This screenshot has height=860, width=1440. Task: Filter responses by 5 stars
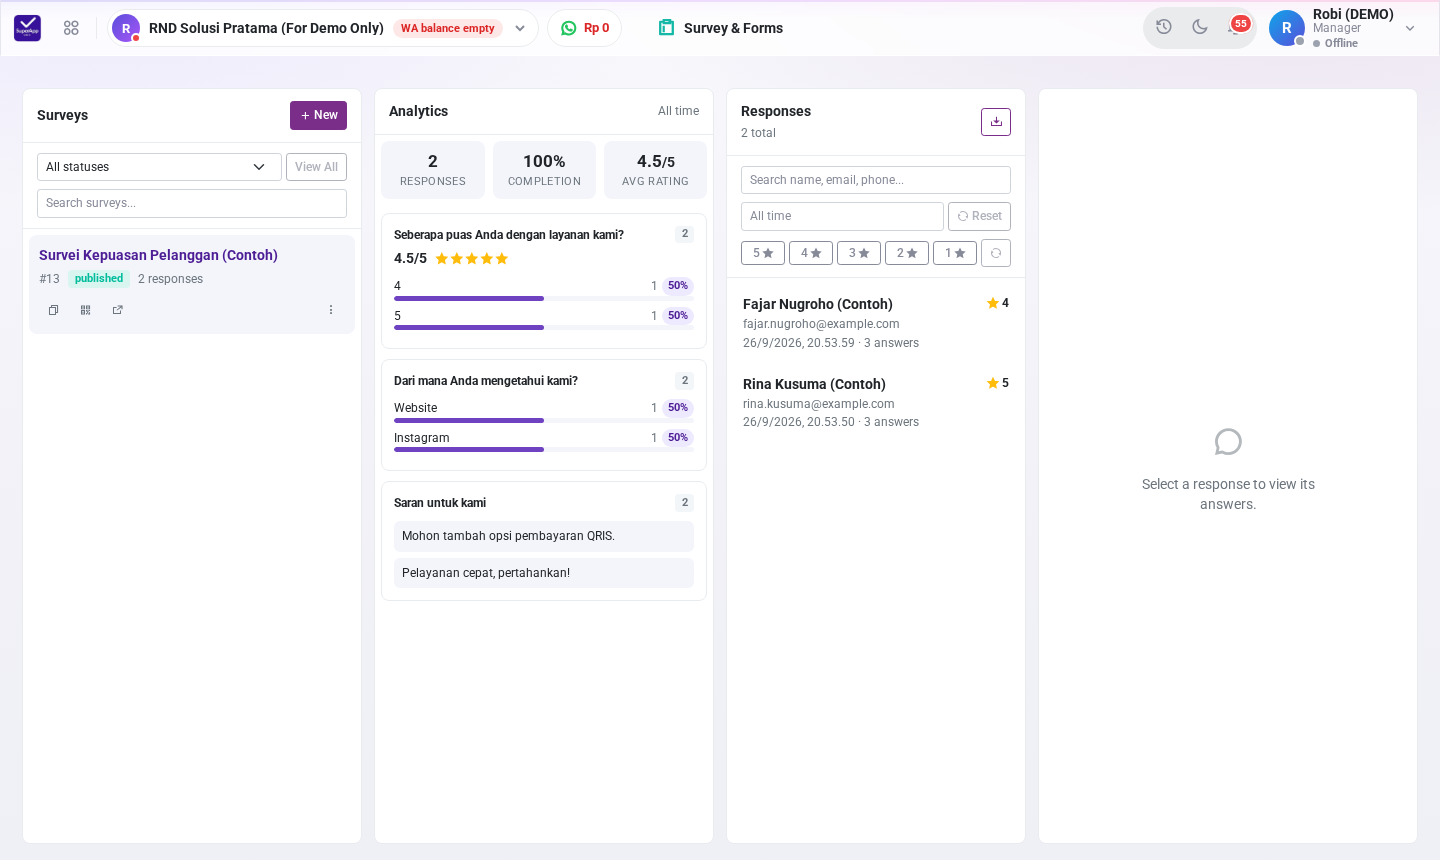coord(763,253)
